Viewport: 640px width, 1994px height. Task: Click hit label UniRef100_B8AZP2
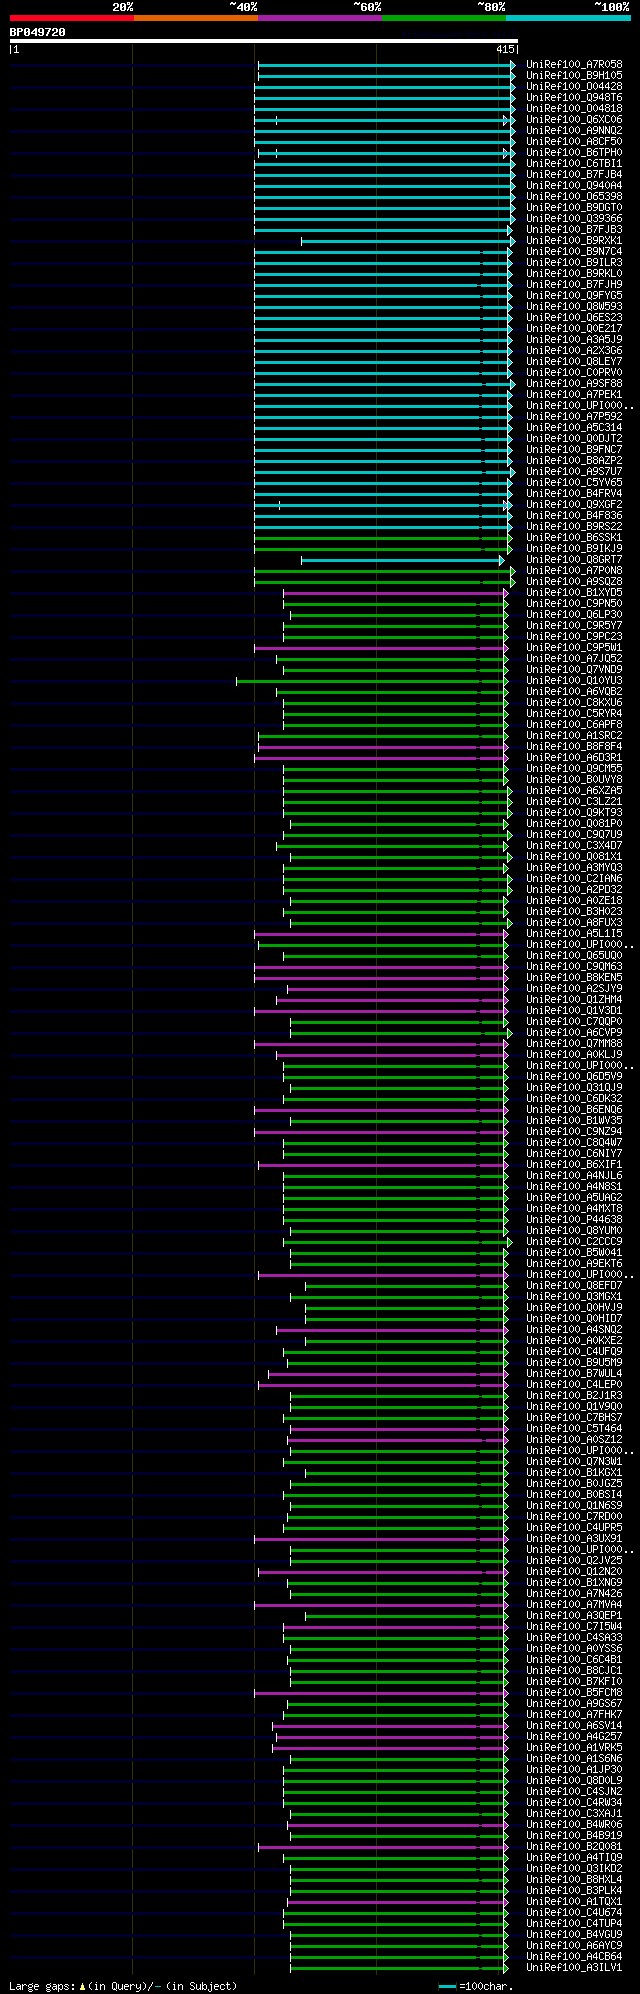[574, 461]
